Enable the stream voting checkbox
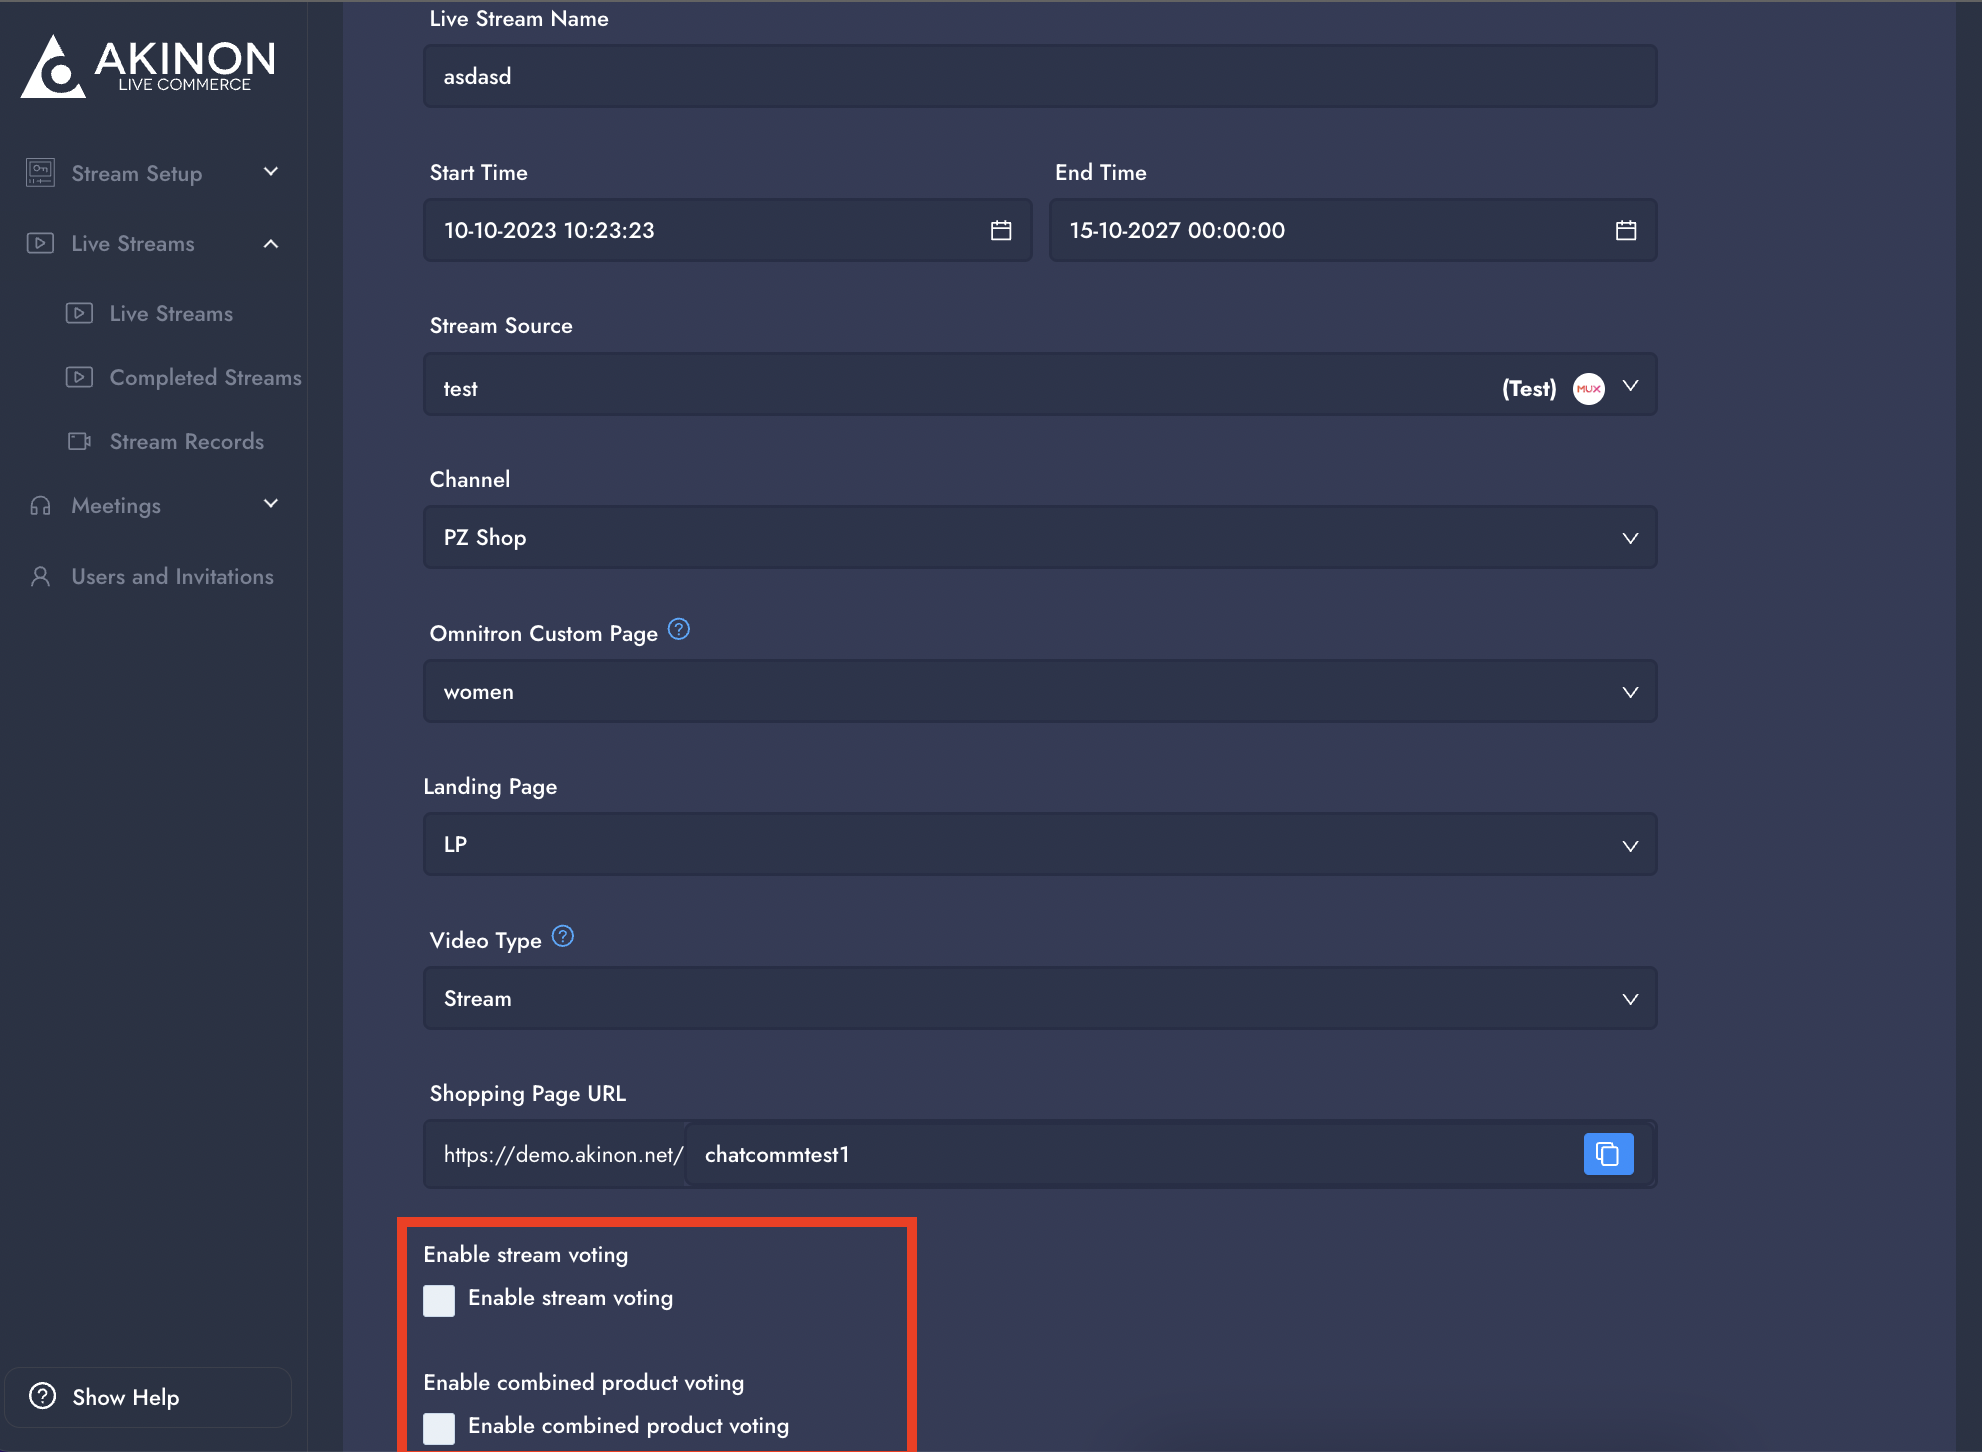The image size is (1982, 1452). 439,1300
